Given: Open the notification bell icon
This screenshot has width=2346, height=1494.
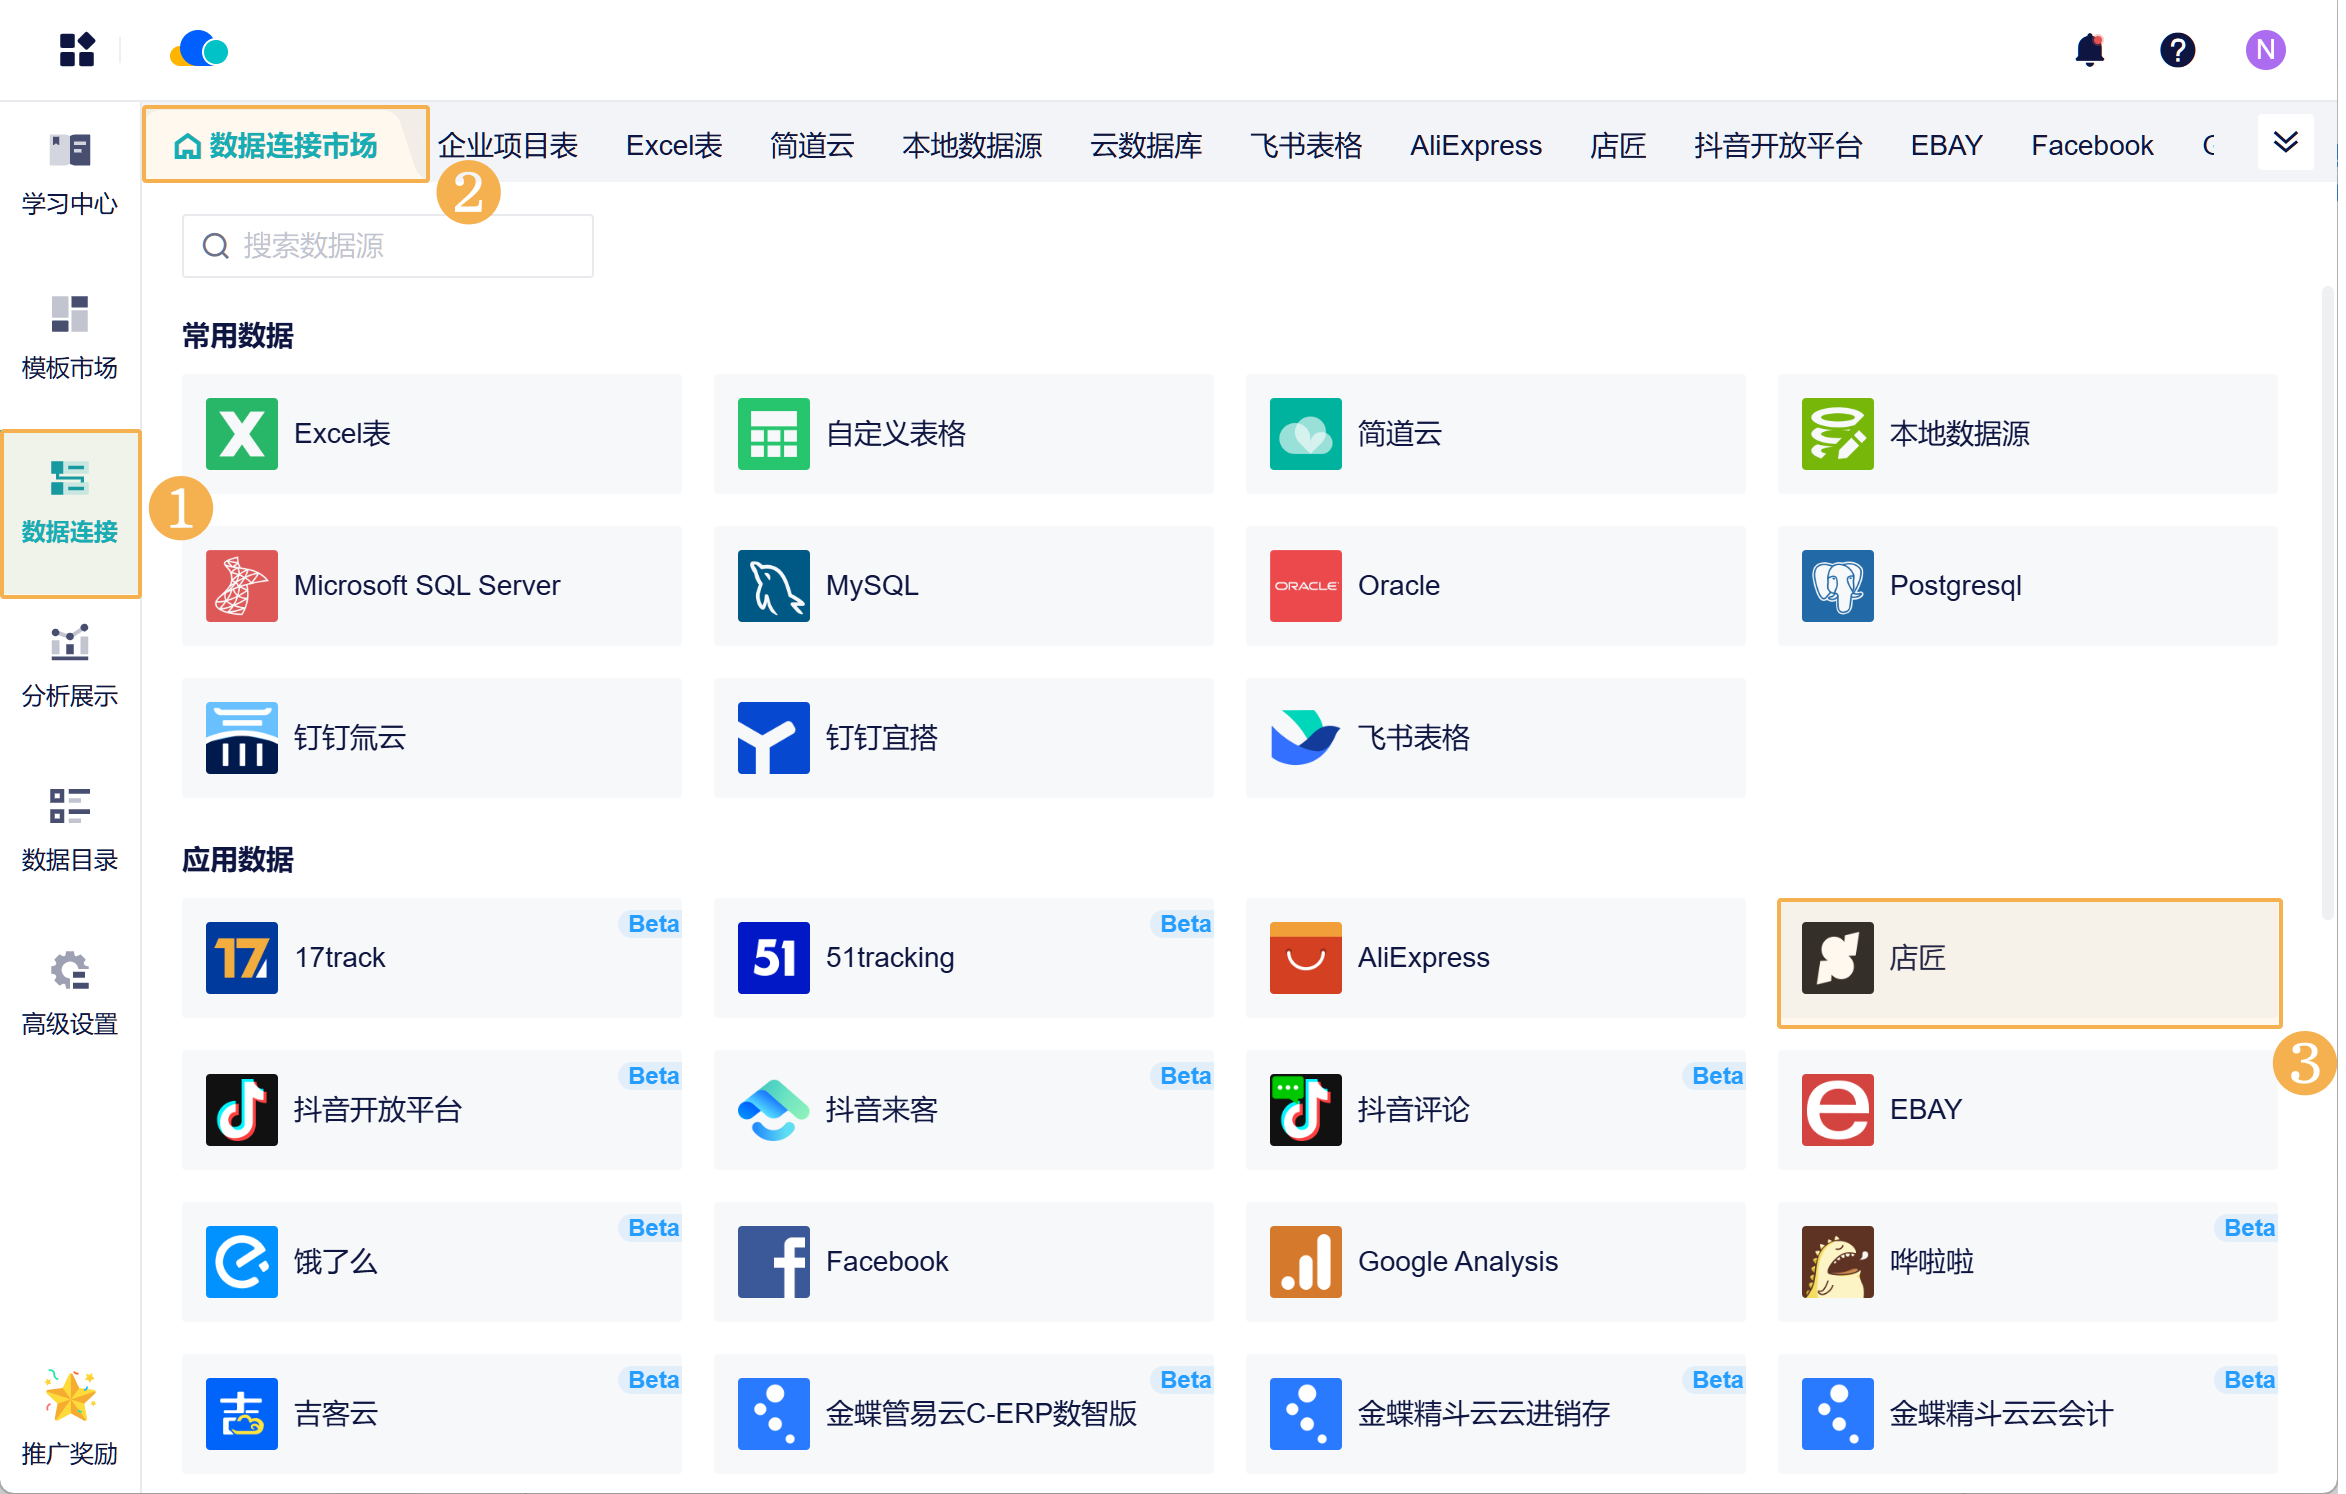Looking at the screenshot, I should [x=2089, y=50].
